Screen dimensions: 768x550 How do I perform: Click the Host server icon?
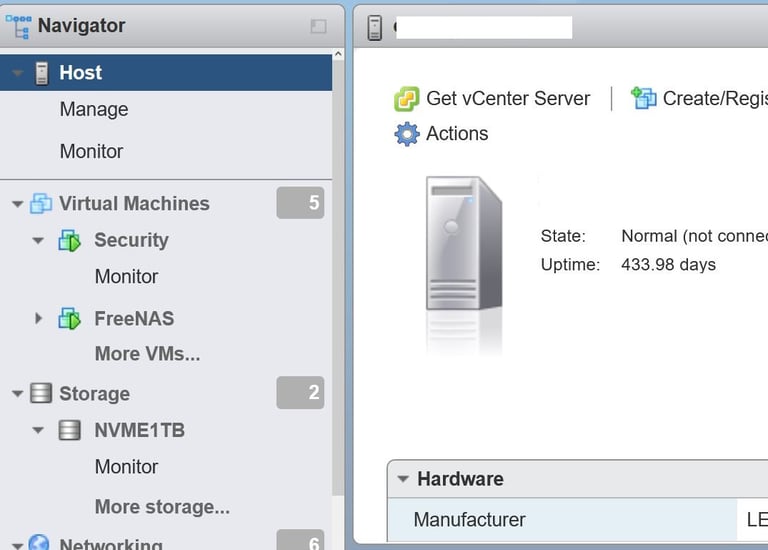pyautogui.click(x=42, y=73)
